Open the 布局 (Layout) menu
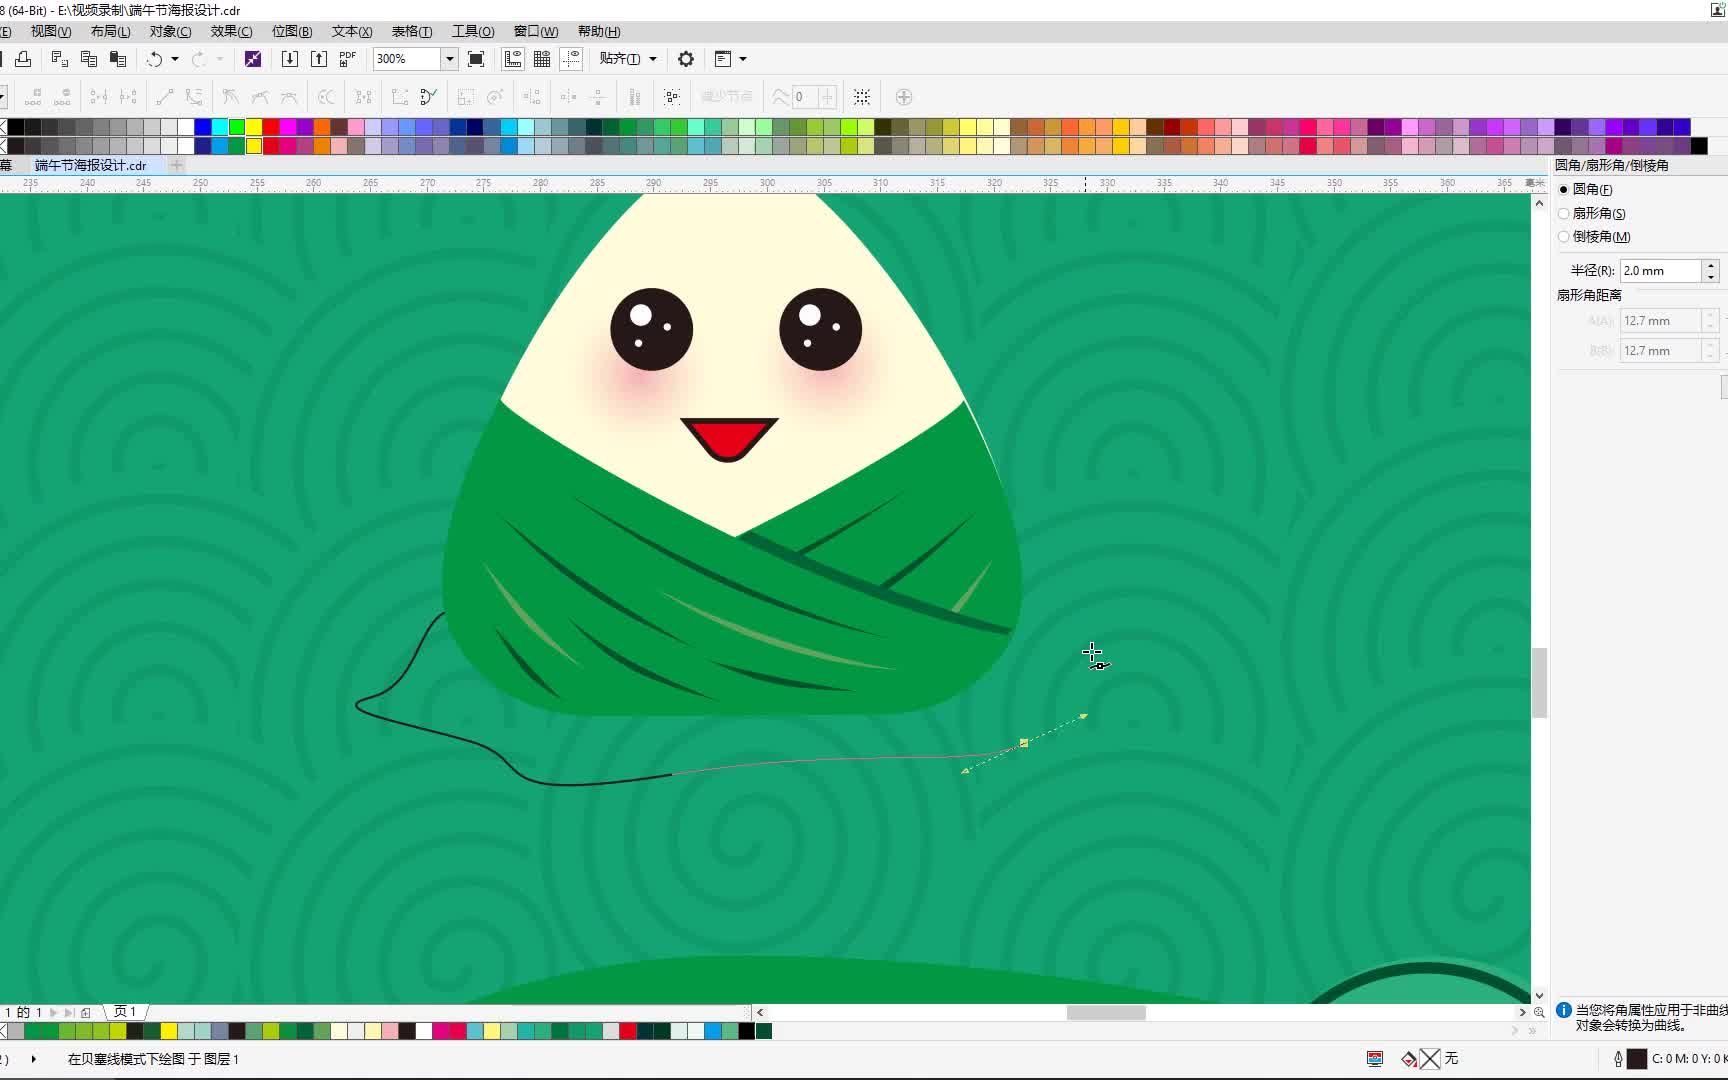 (x=110, y=31)
